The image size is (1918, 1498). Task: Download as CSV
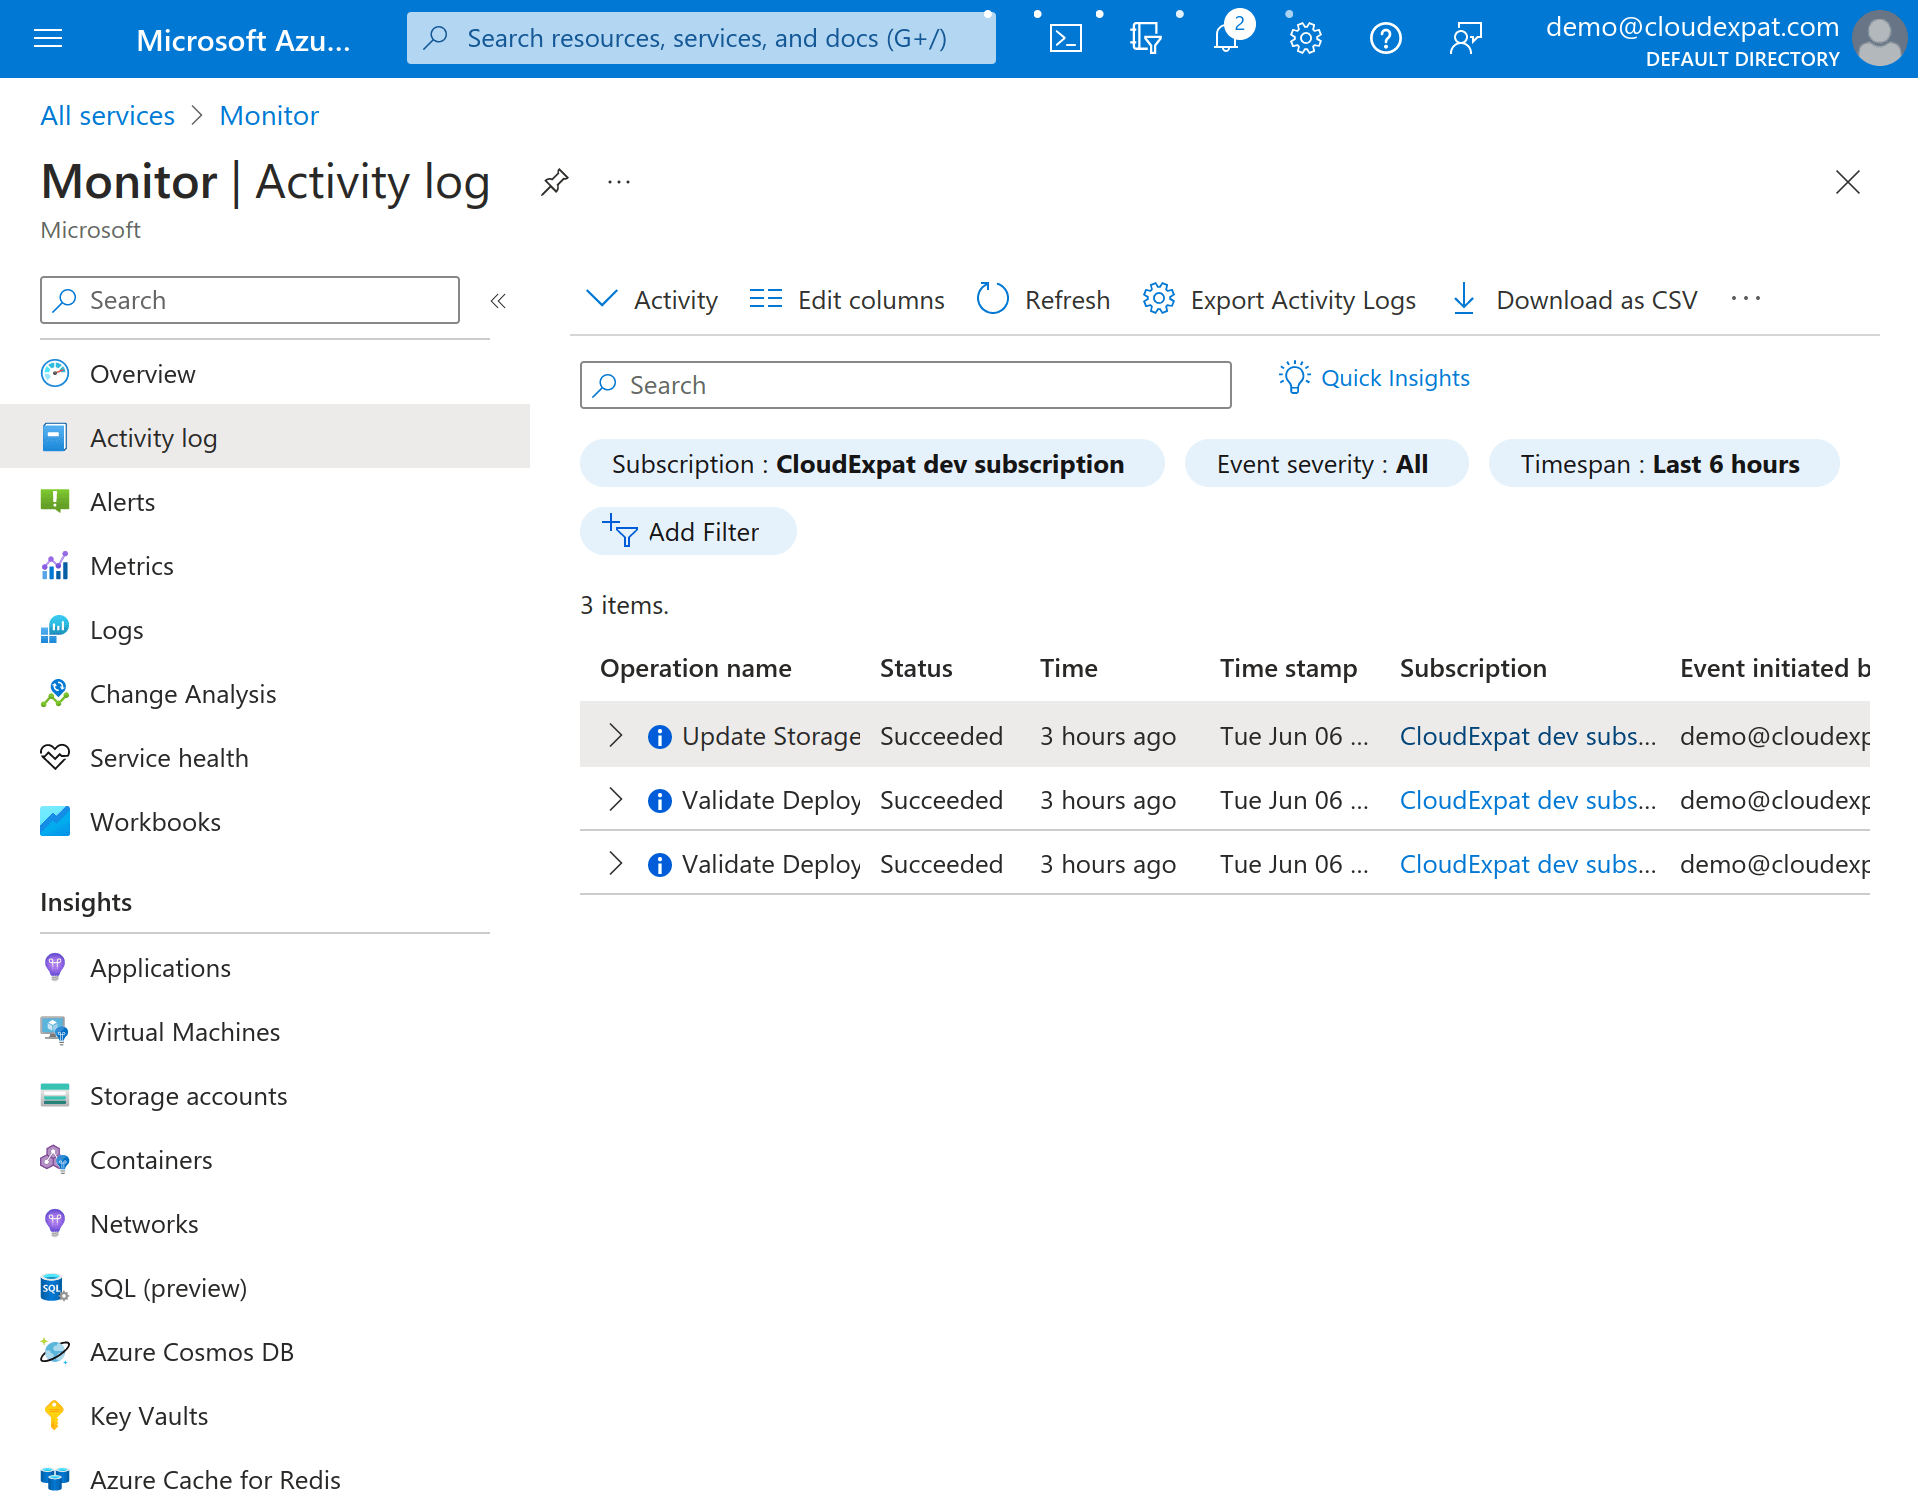coord(1574,300)
